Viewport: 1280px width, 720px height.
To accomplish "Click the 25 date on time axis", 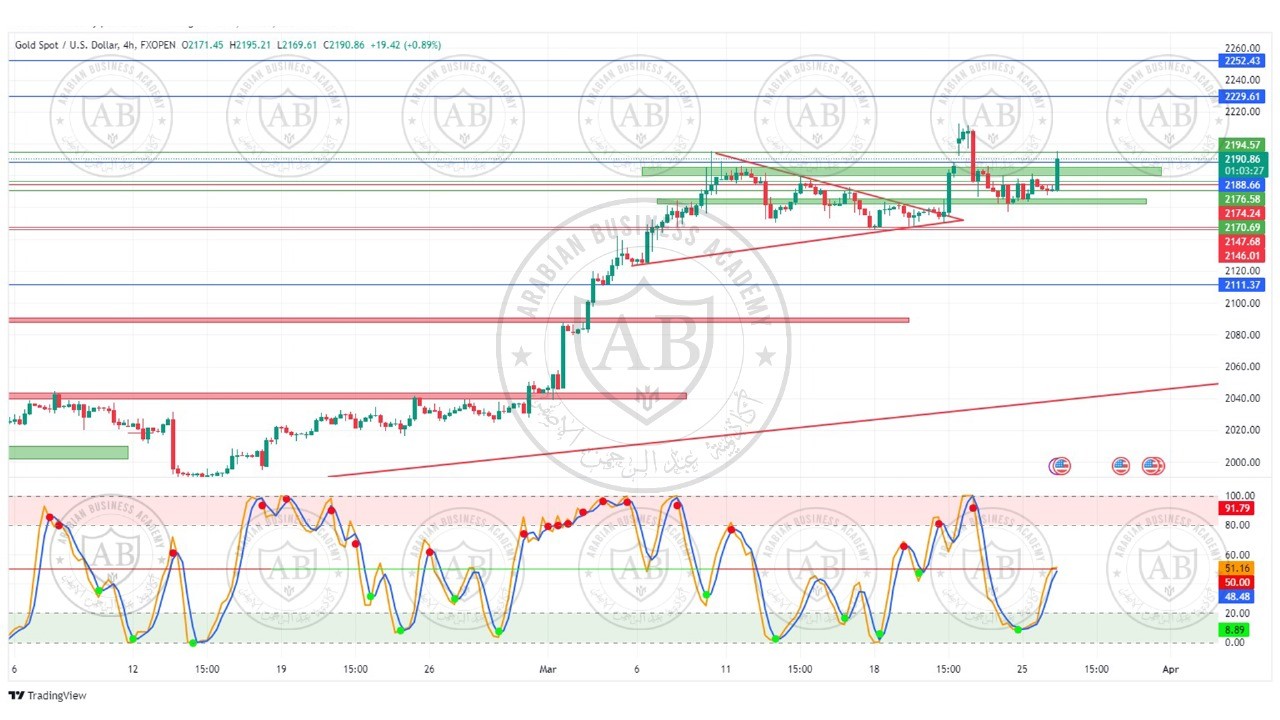I will pyautogui.click(x=1021, y=669).
